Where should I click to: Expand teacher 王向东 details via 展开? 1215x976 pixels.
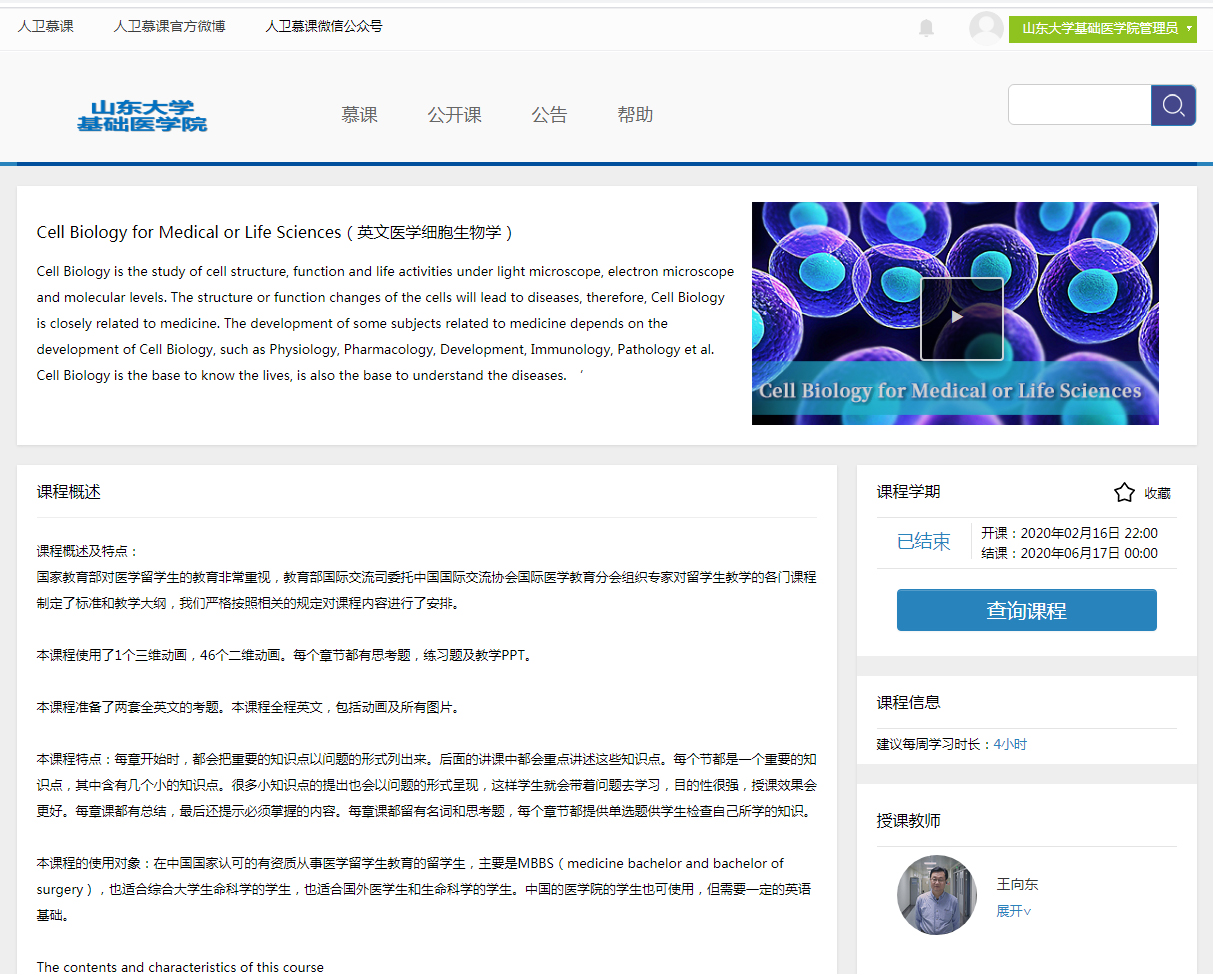point(1014,911)
